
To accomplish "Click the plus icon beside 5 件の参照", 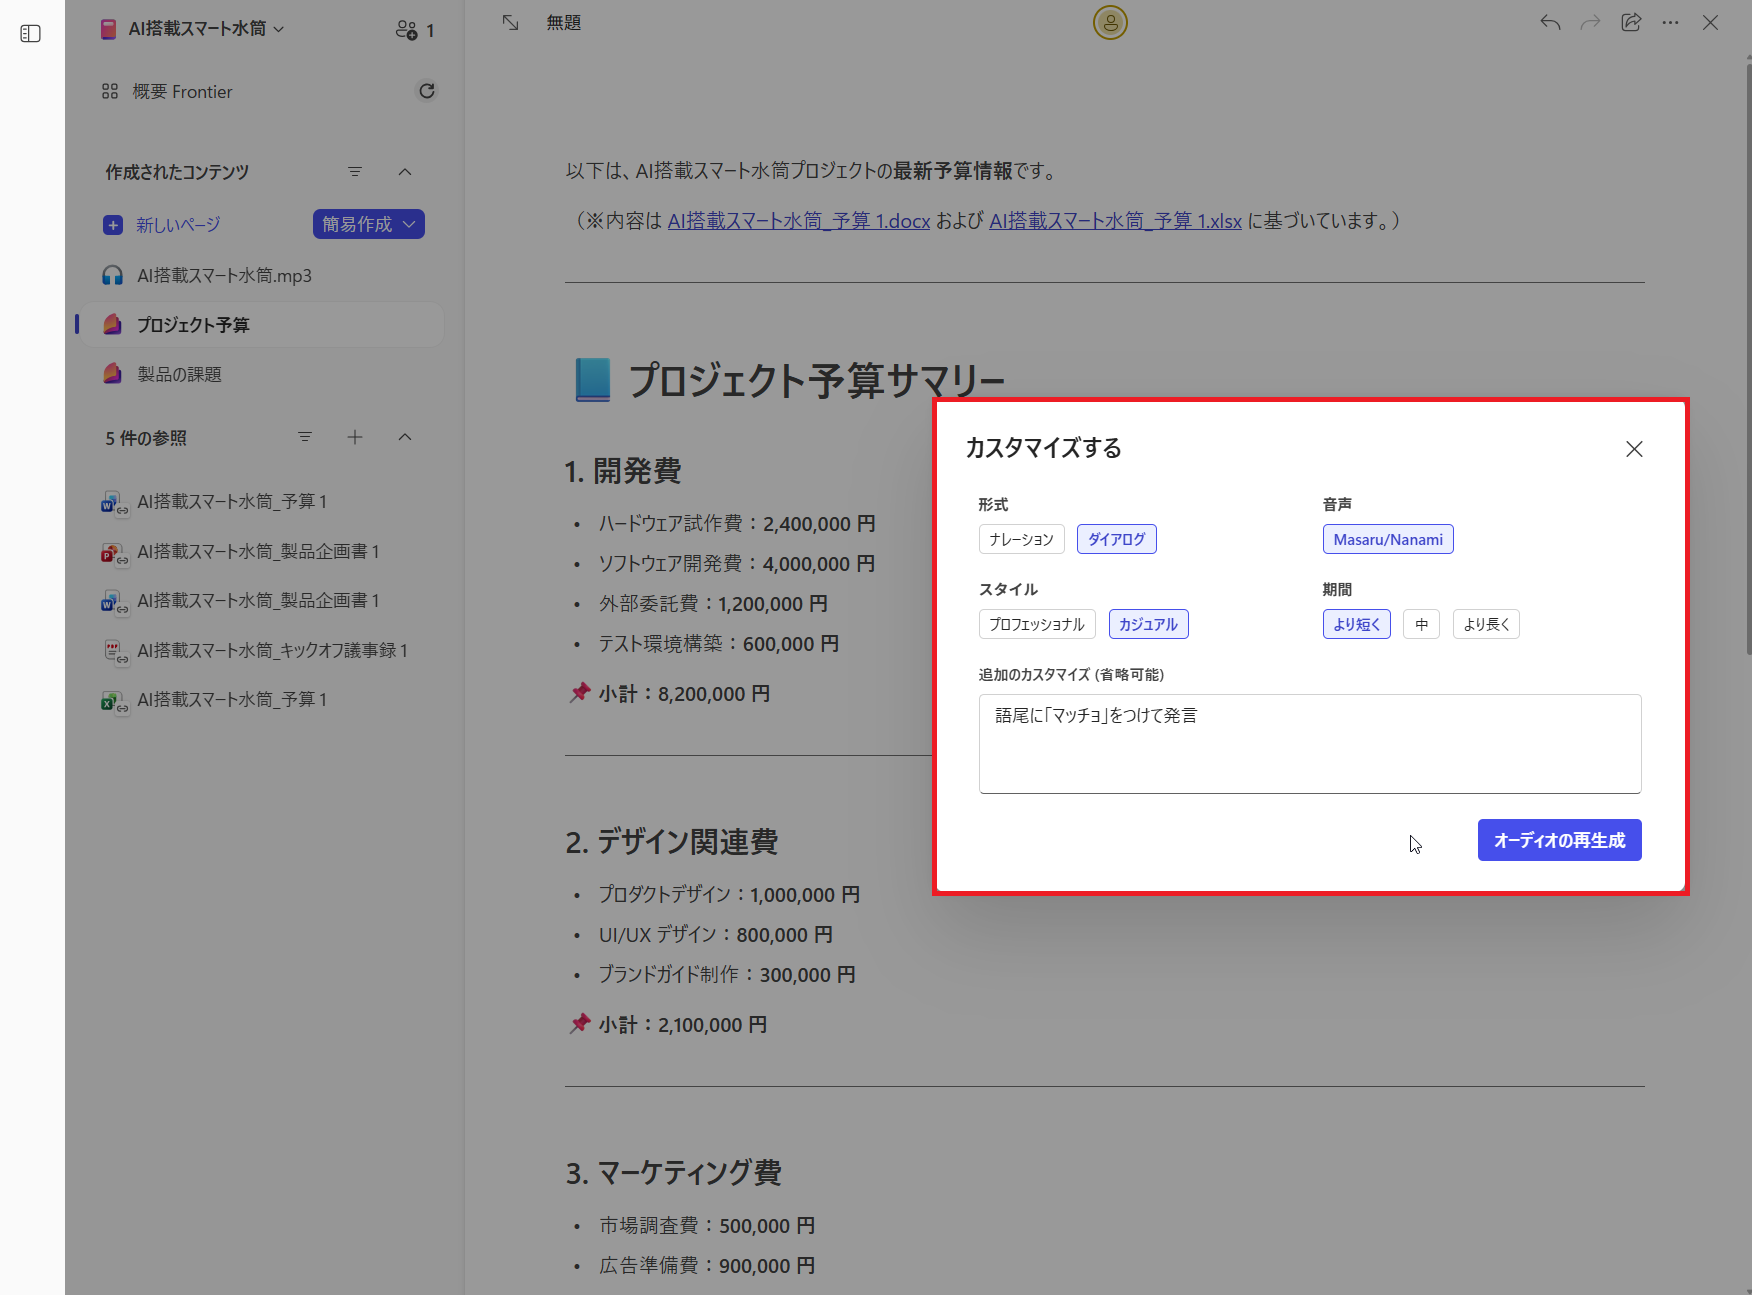I will 355,437.
